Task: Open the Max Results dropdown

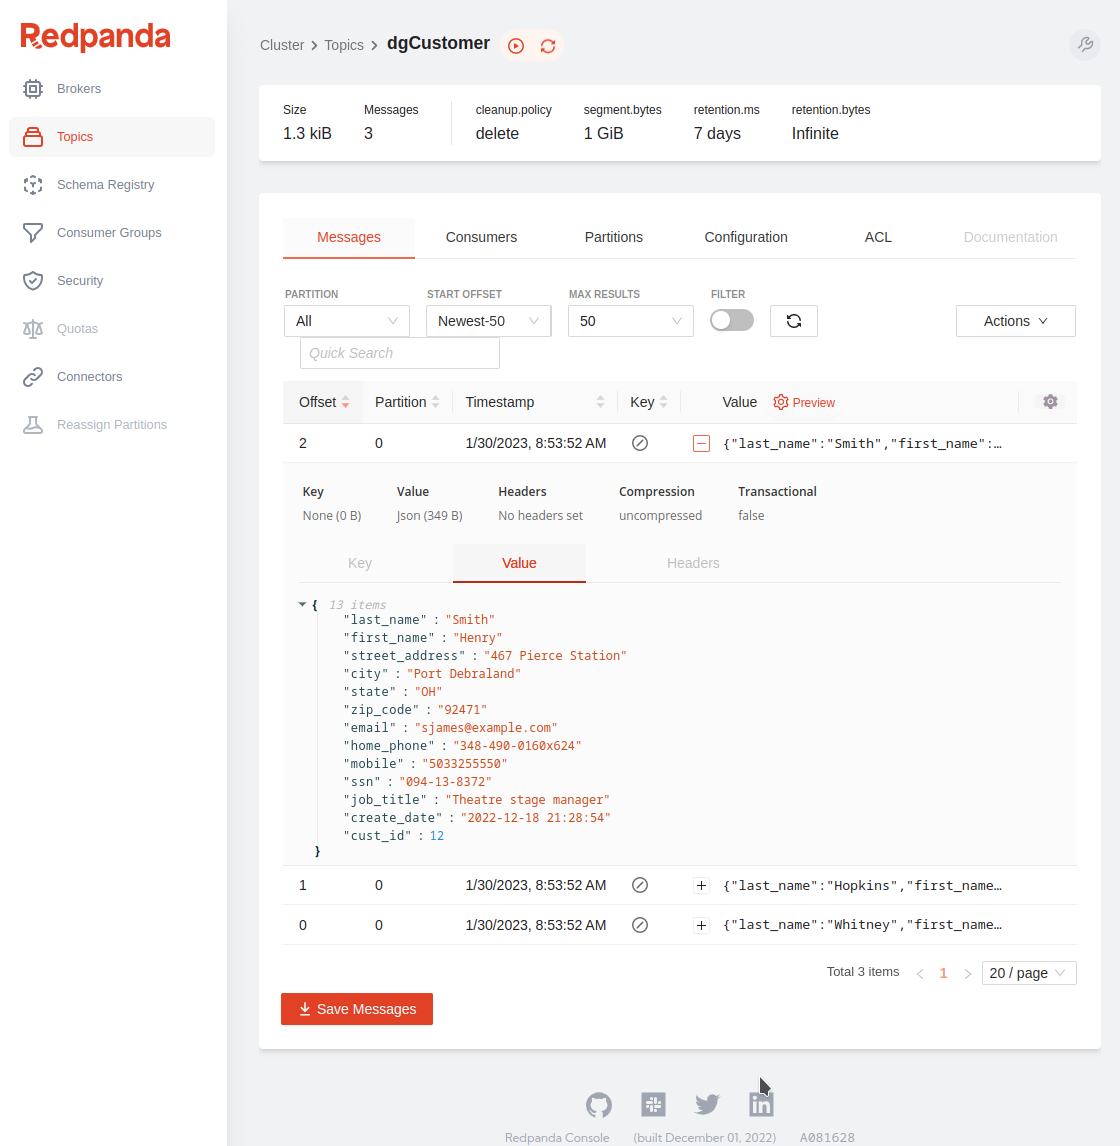Action: (631, 321)
